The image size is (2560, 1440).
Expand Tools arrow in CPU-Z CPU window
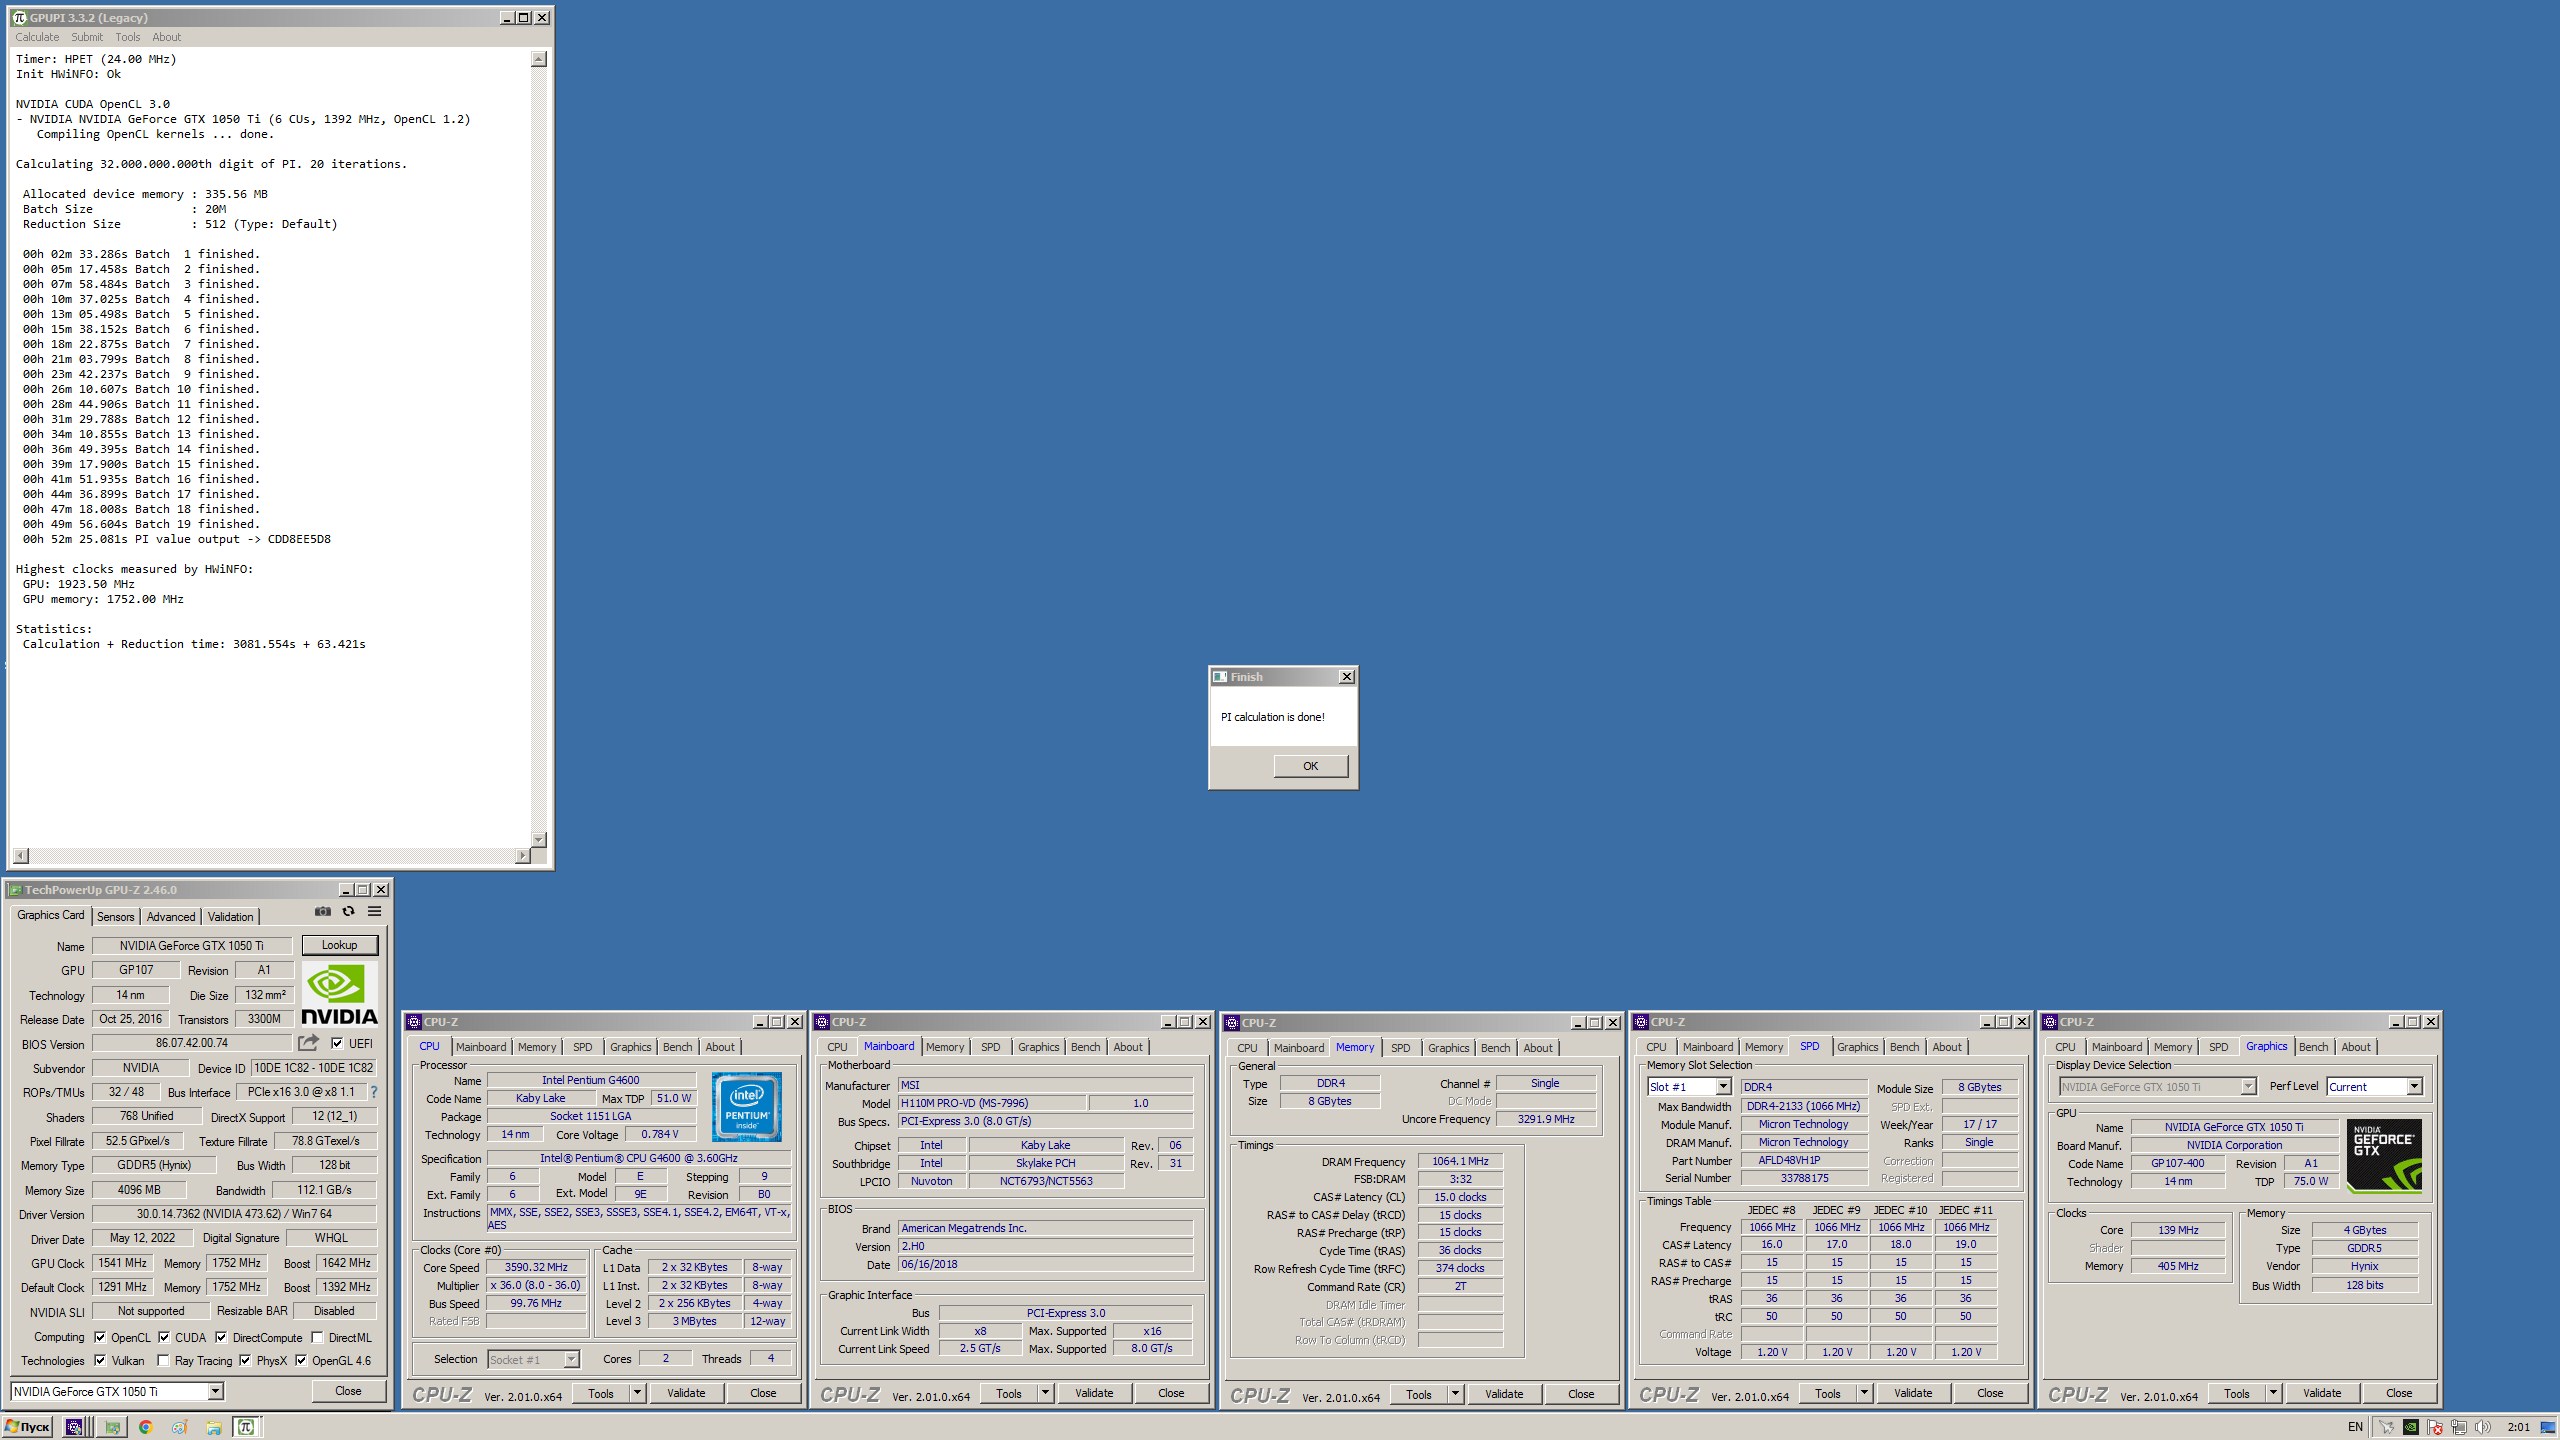637,1393
